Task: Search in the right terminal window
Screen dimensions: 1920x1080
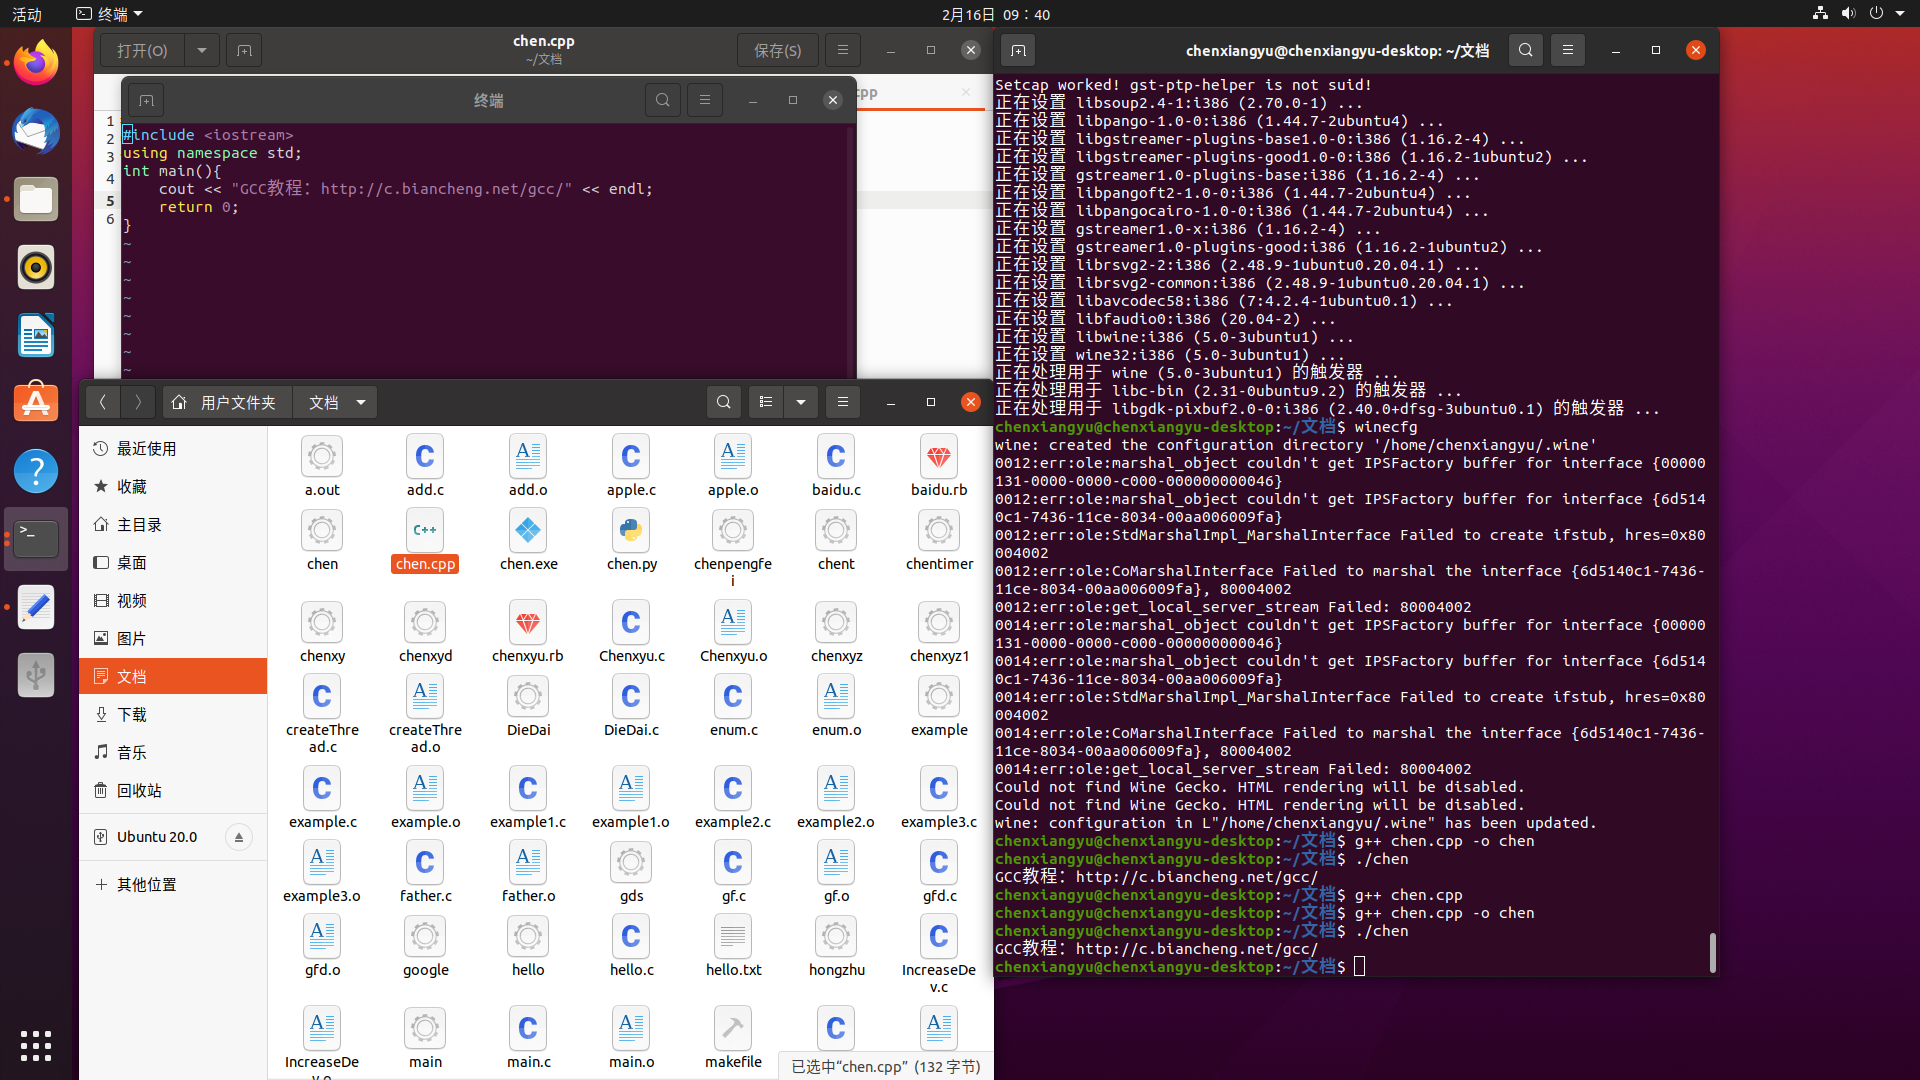Action: [1526, 50]
